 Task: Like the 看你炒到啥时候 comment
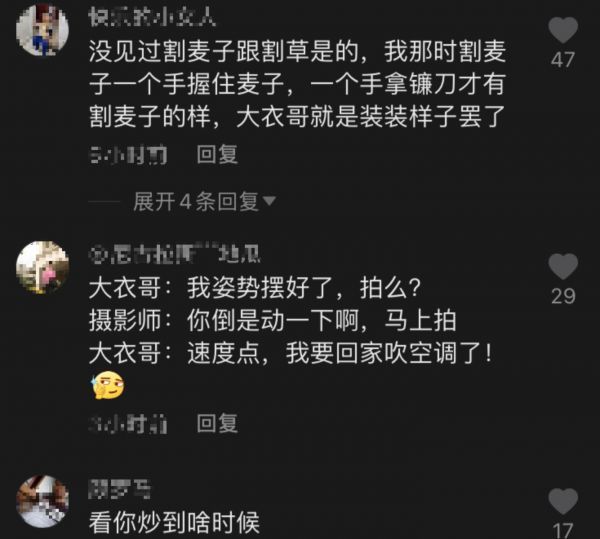pyautogui.click(x=563, y=501)
